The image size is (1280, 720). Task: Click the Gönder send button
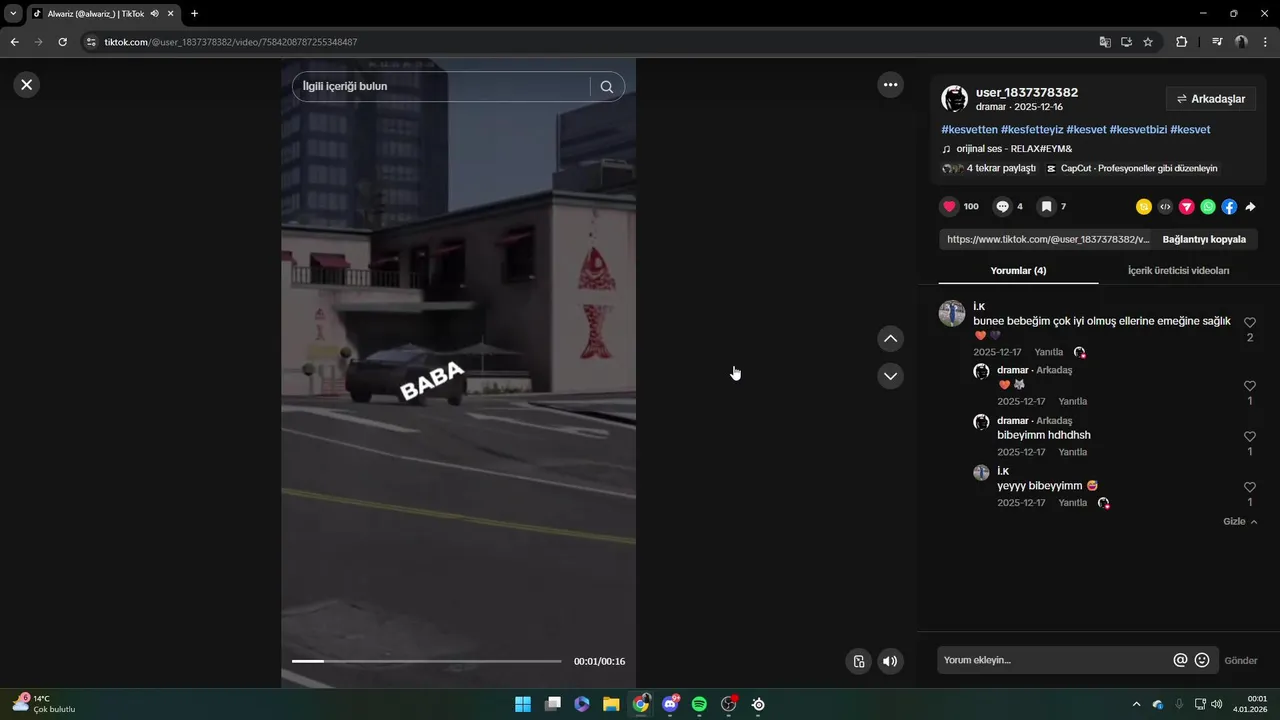click(x=1241, y=660)
